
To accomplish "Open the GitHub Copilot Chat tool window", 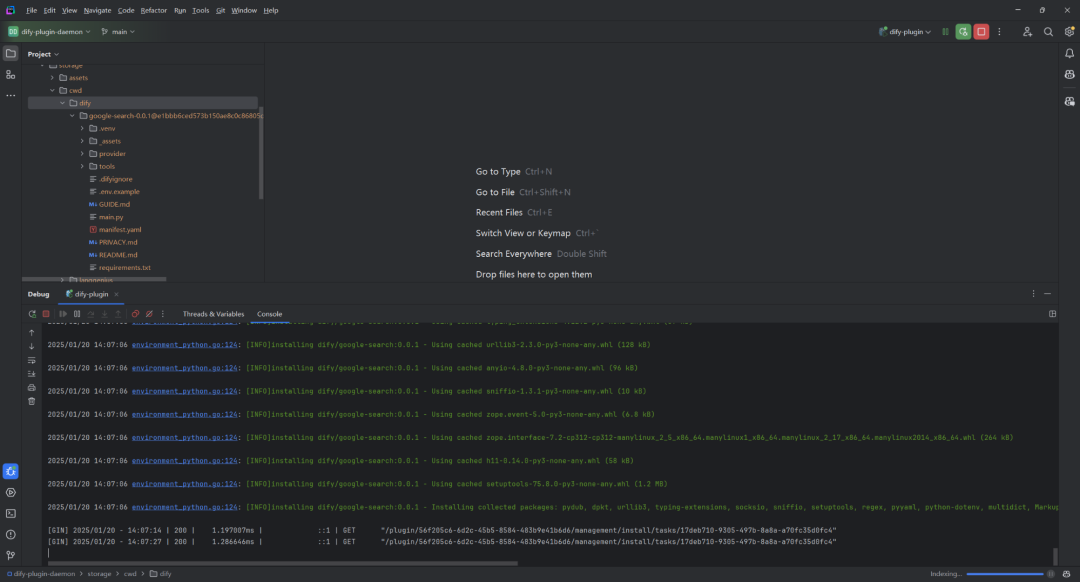I will [1069, 101].
